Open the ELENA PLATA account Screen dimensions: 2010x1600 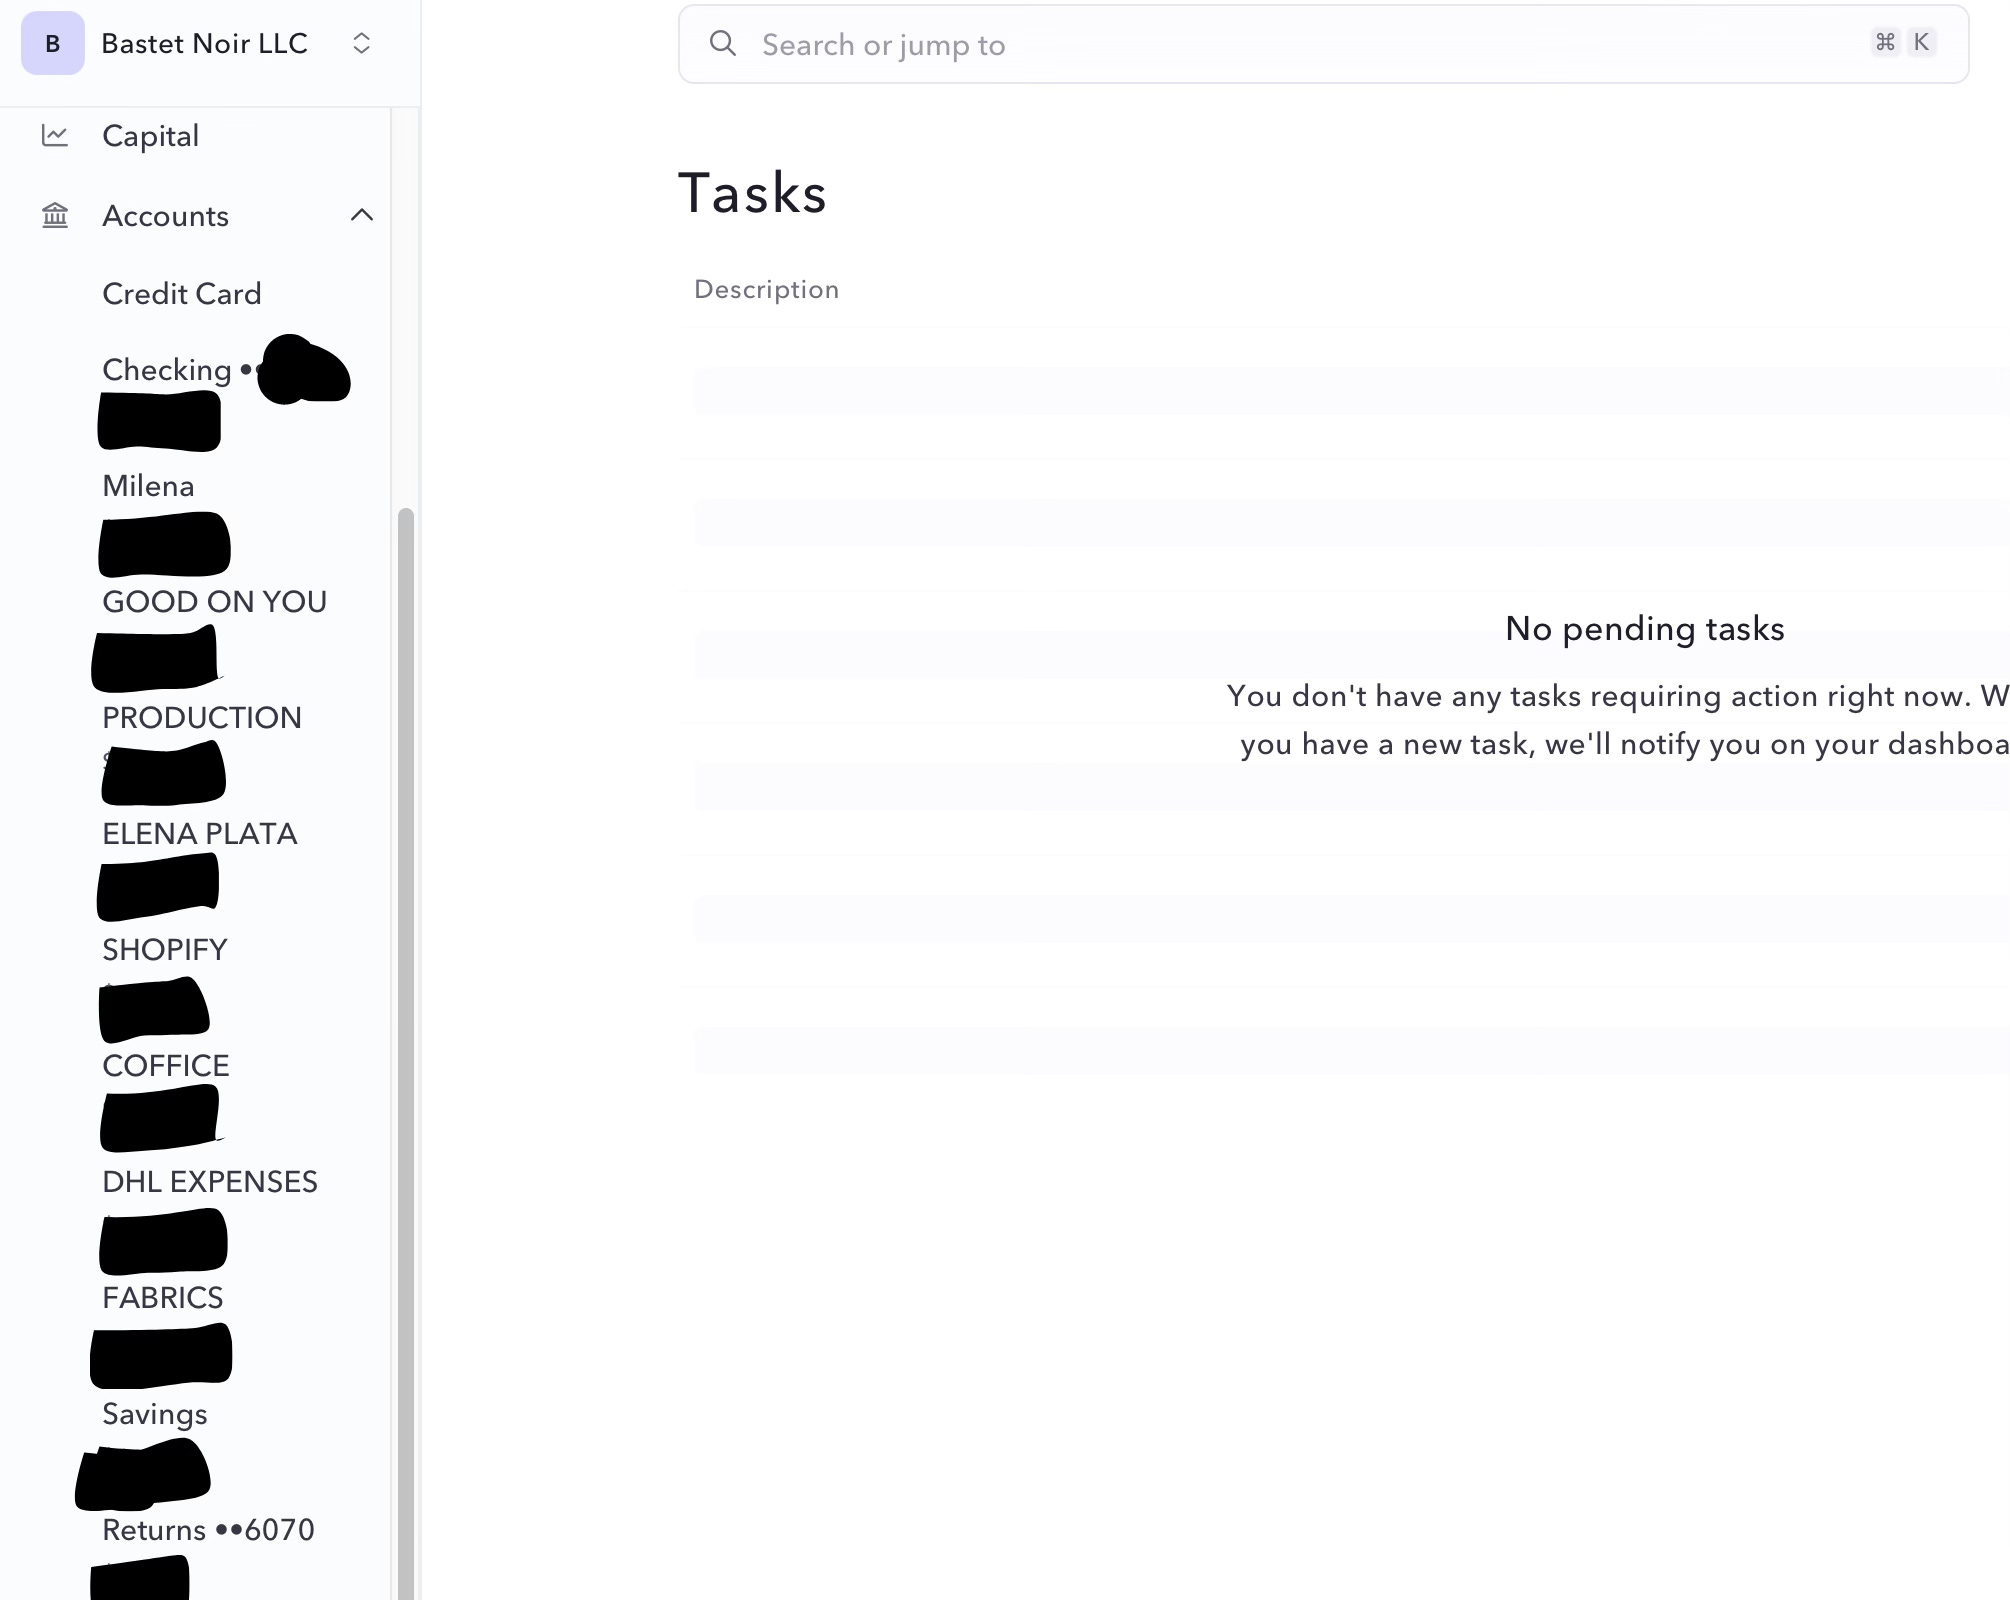tap(199, 834)
